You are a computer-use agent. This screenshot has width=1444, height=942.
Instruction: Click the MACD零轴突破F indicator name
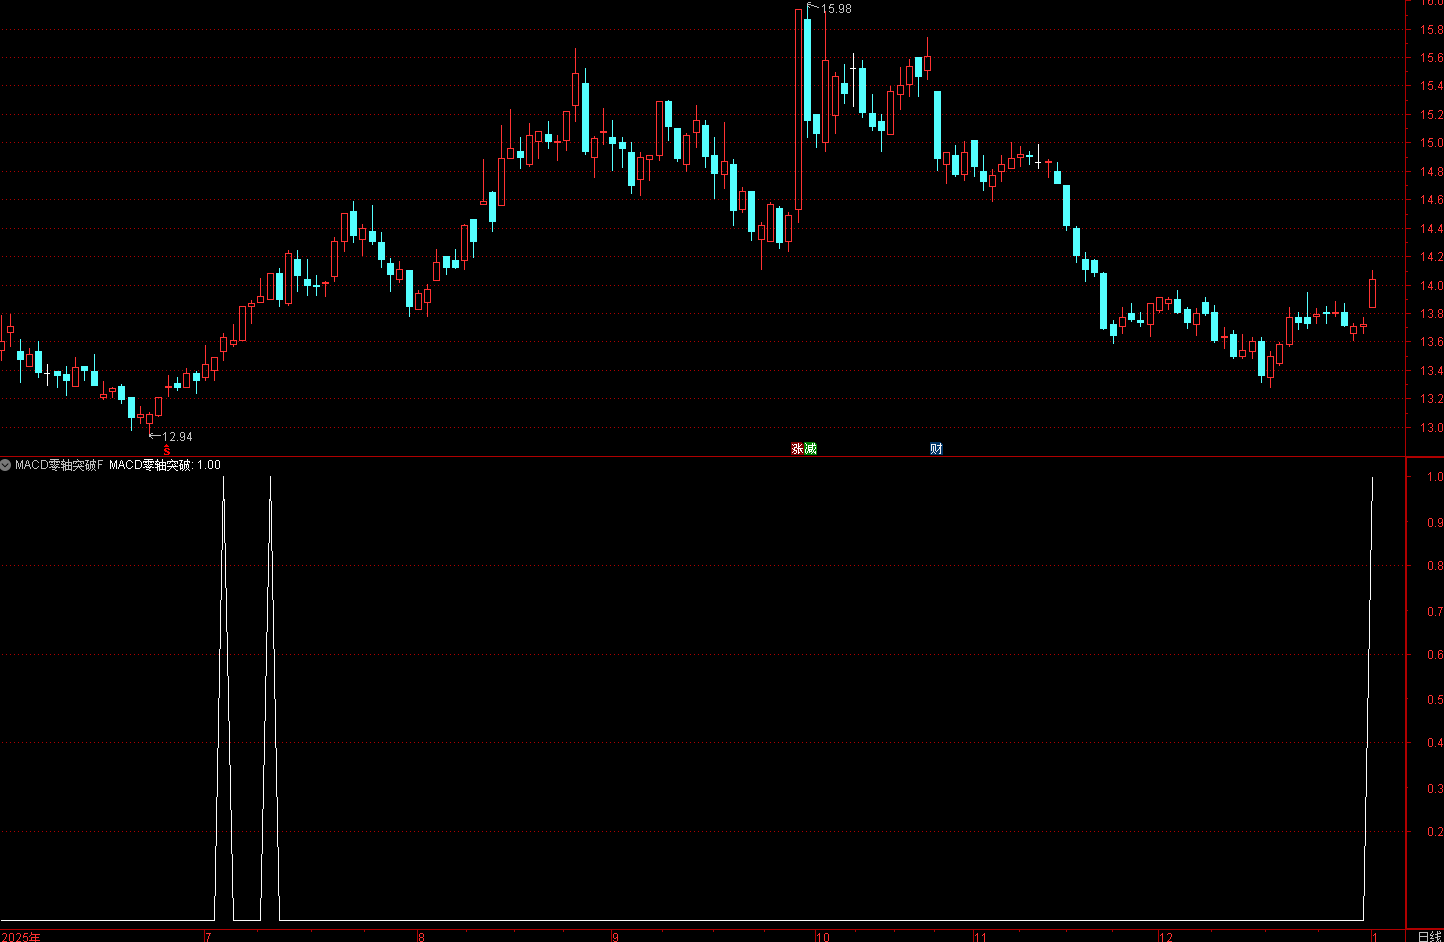coord(59,465)
